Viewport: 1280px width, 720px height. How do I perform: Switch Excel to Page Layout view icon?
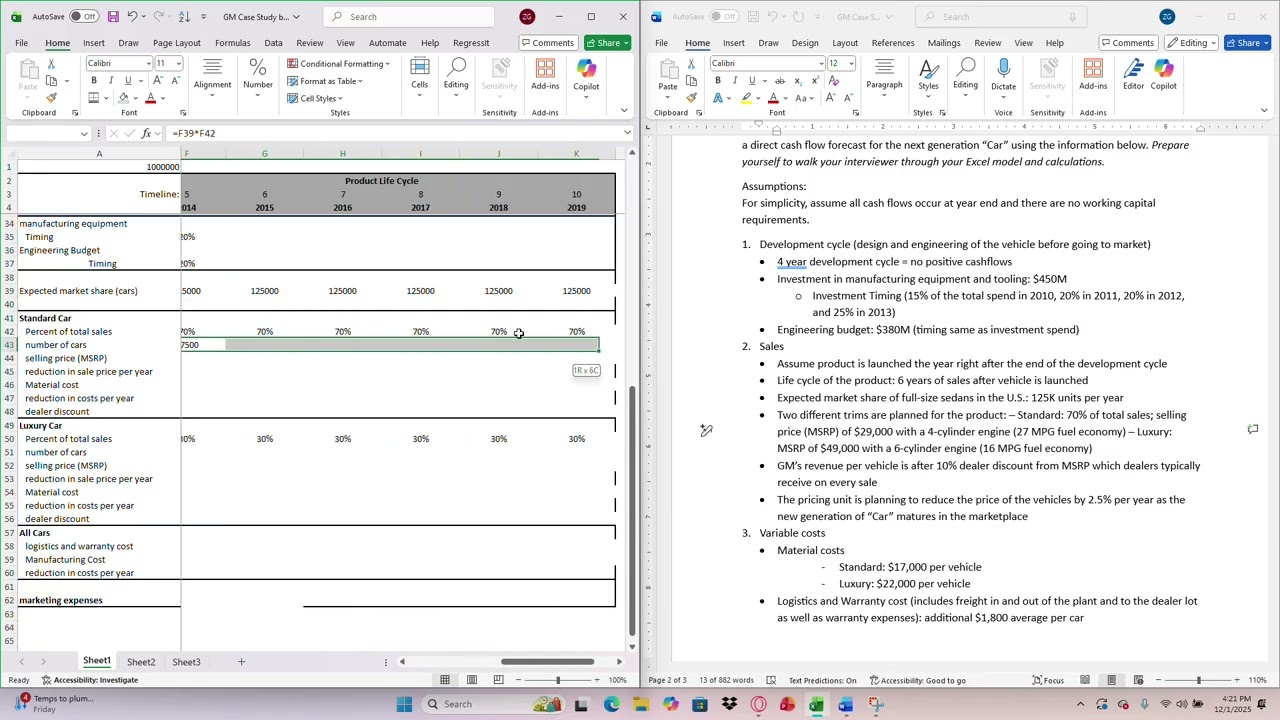(x=472, y=680)
